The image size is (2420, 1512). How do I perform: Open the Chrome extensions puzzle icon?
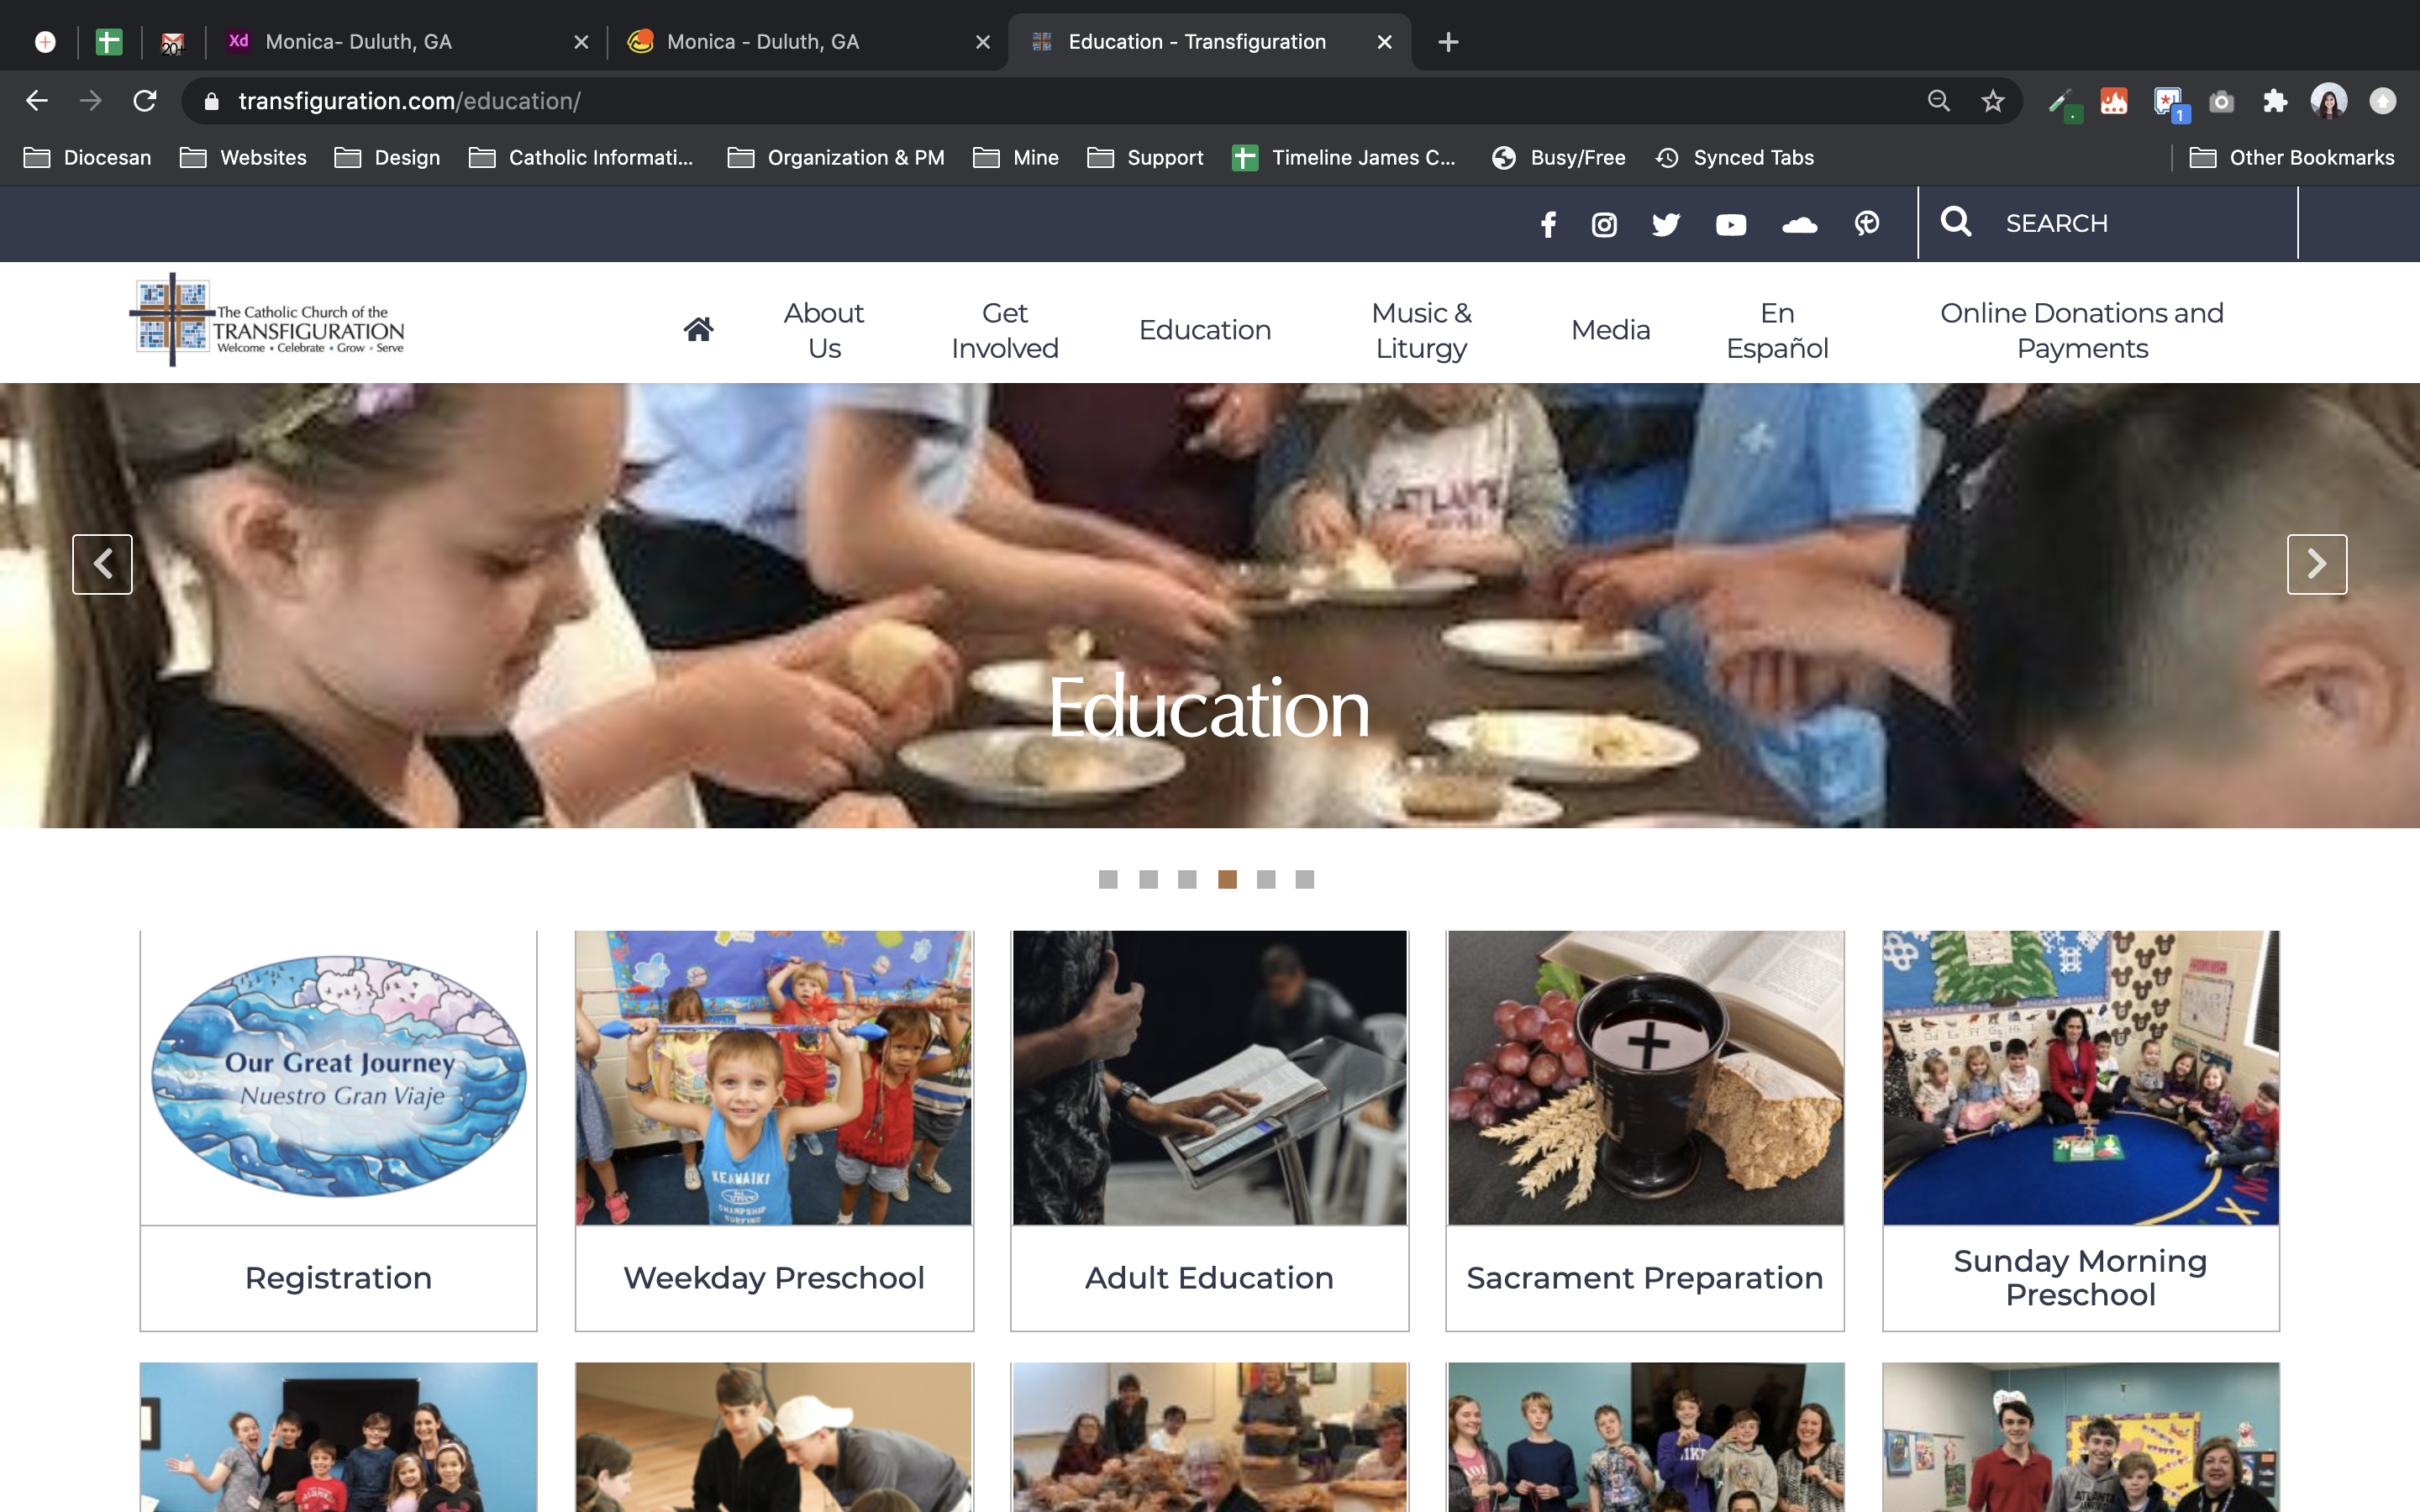click(2274, 101)
